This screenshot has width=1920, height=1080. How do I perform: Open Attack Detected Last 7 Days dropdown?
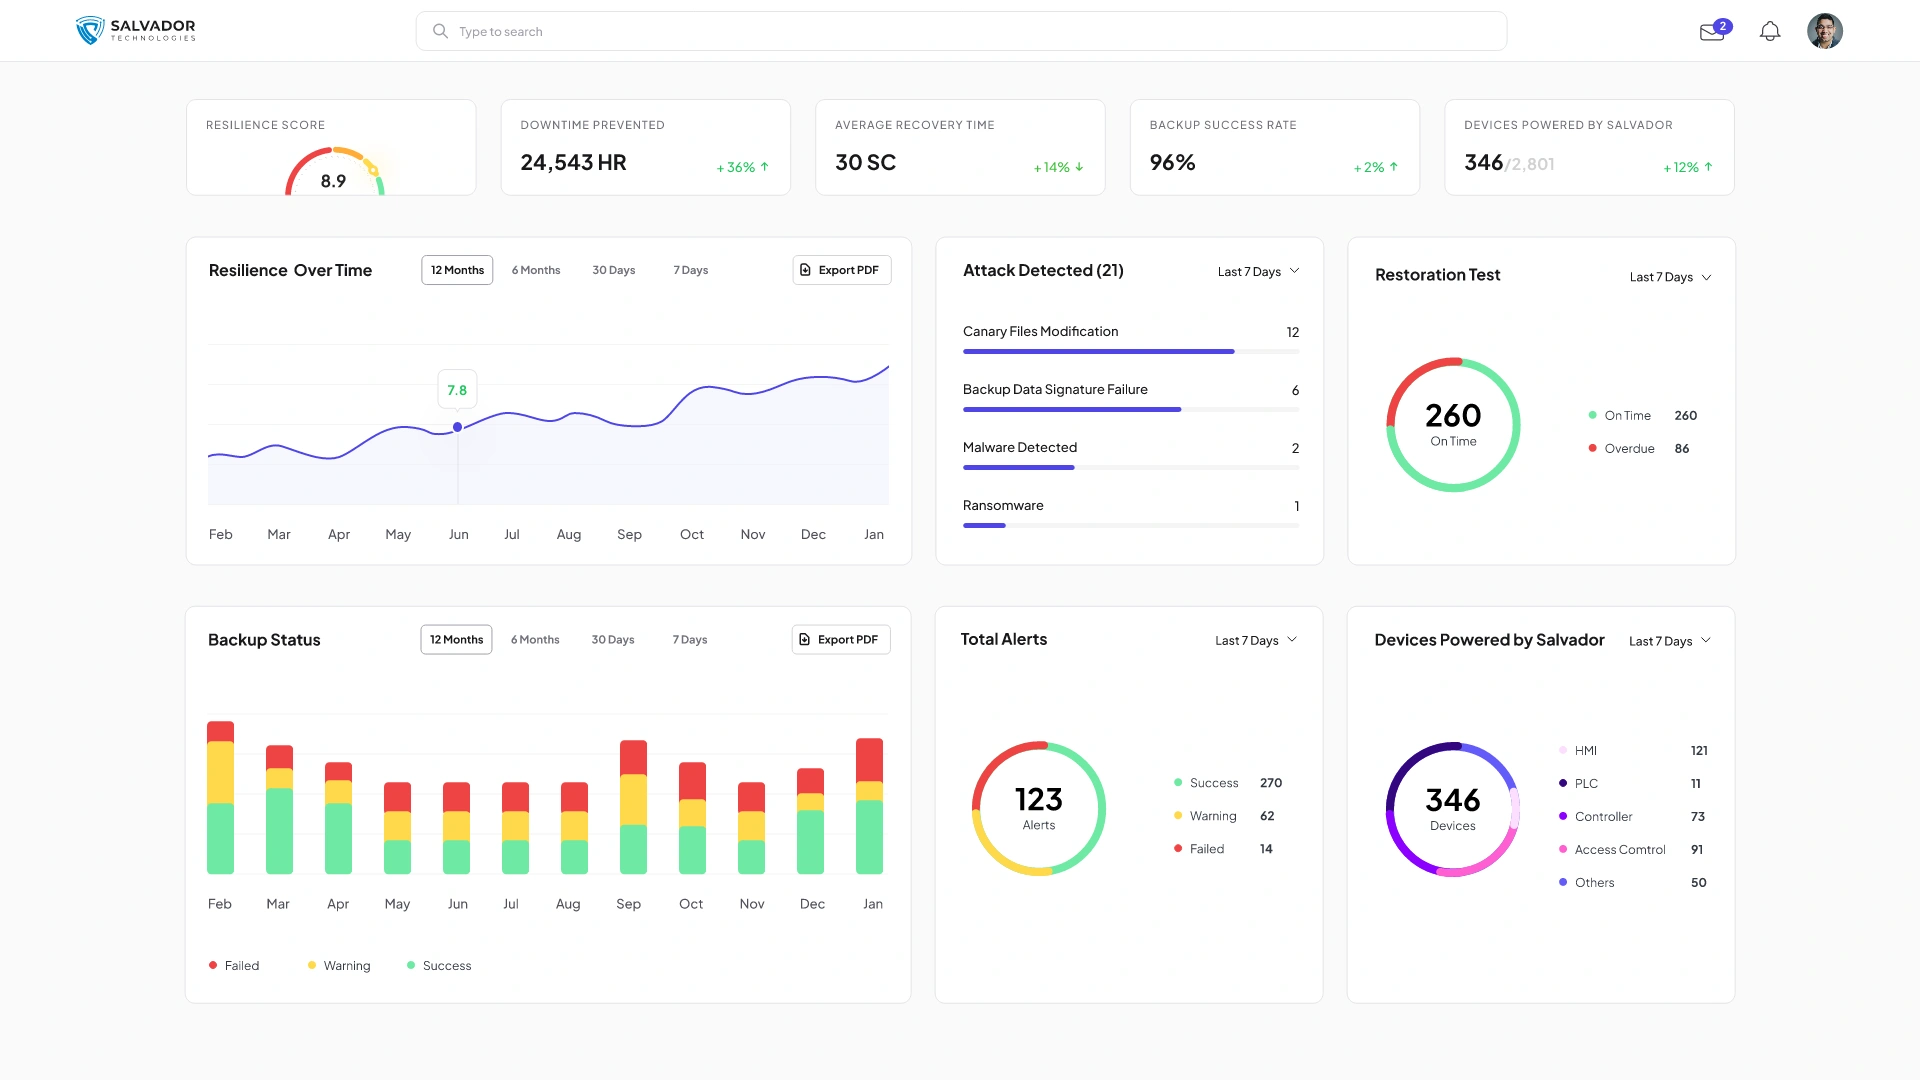(1258, 271)
